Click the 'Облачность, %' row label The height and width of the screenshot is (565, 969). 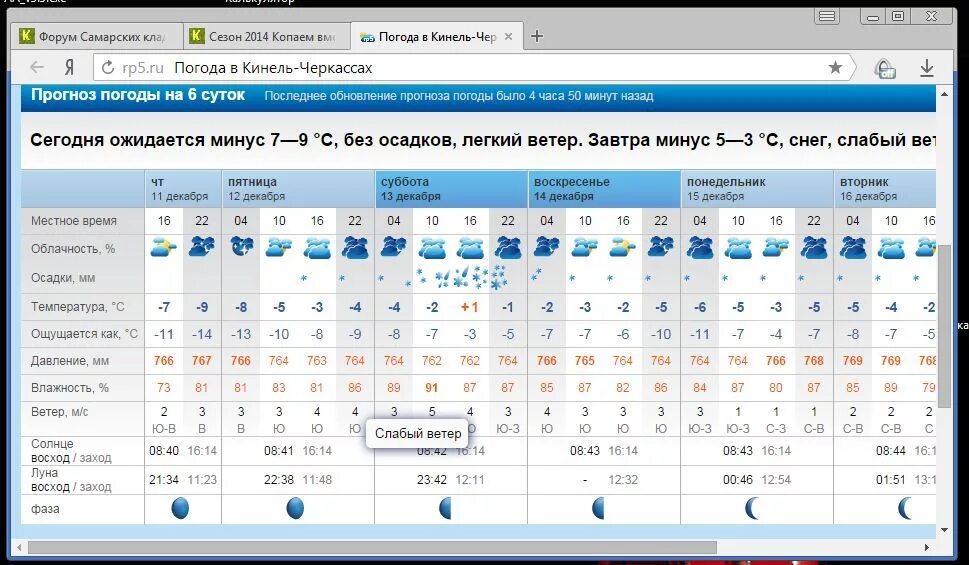coord(73,249)
